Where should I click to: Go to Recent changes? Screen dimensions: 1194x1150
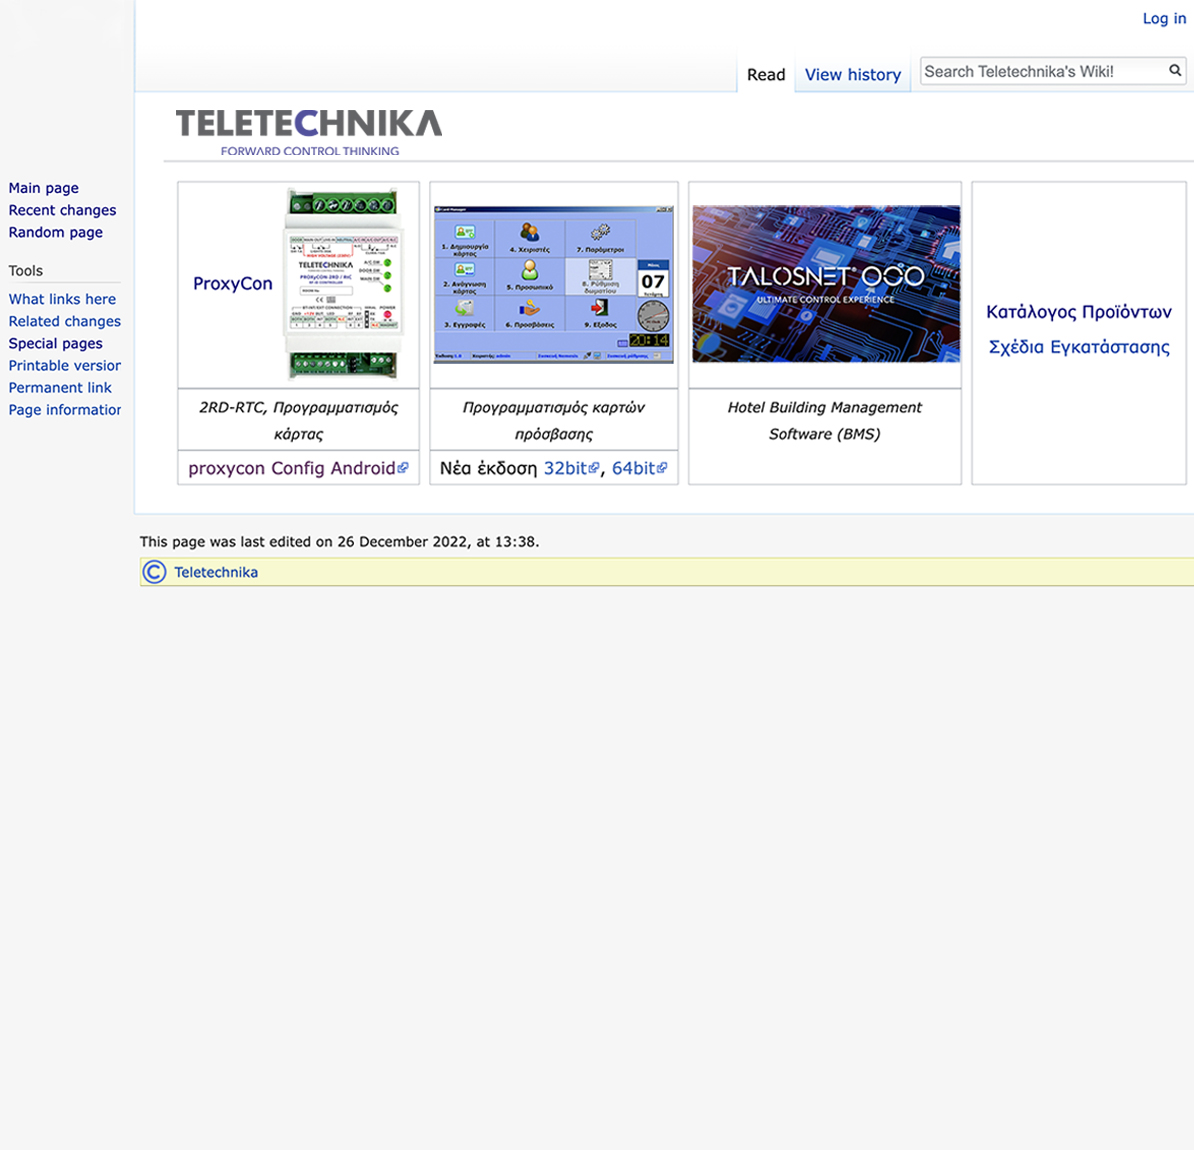click(x=62, y=210)
